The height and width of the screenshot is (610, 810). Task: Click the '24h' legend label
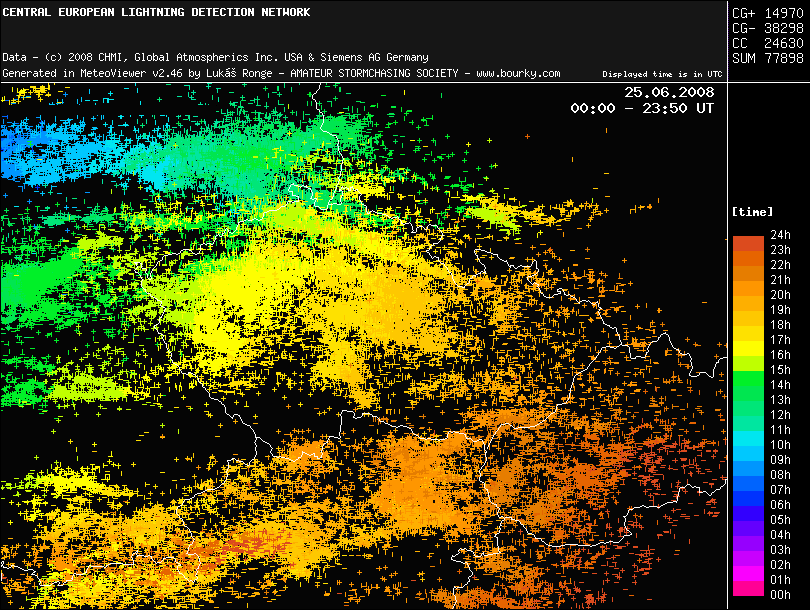point(780,235)
